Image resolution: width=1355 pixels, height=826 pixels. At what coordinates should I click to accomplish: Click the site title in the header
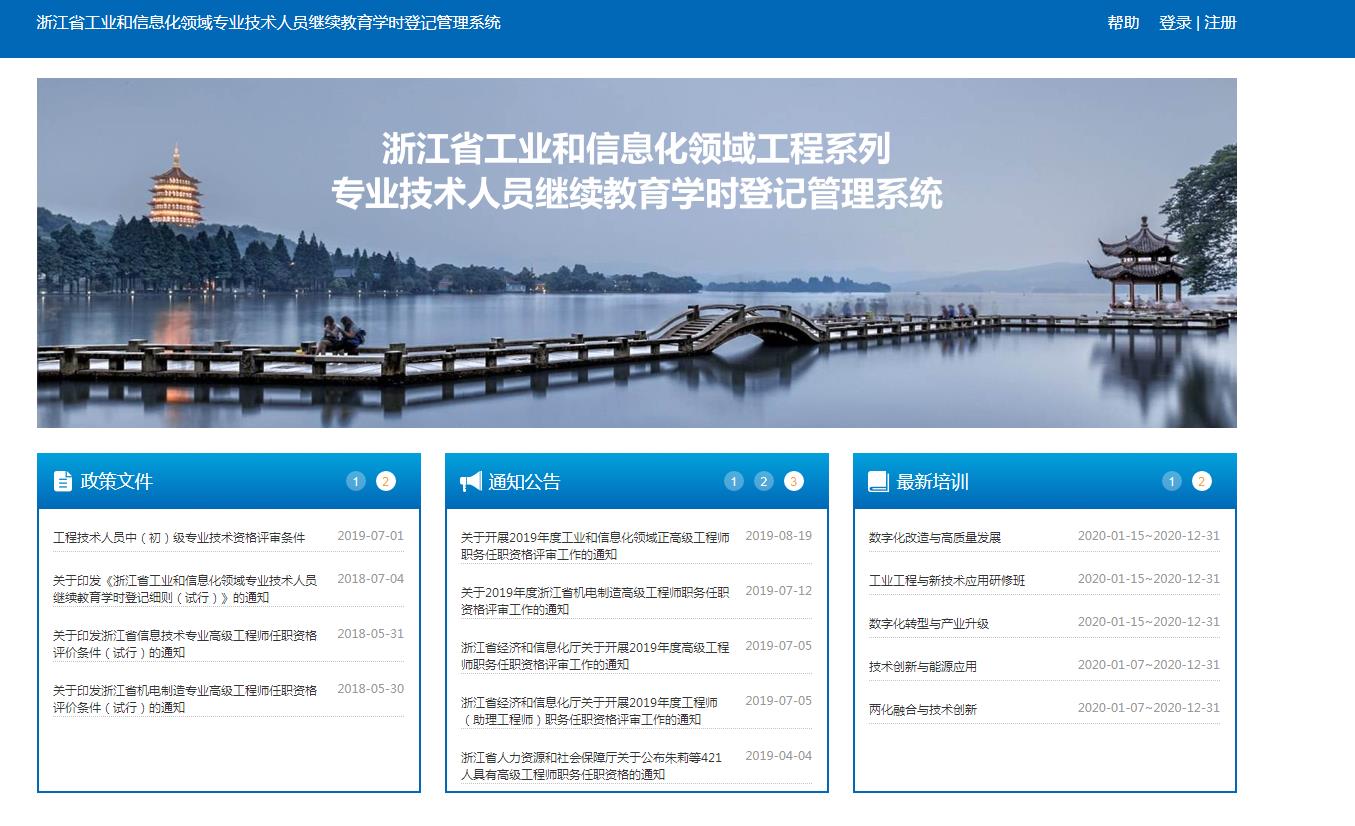269,23
